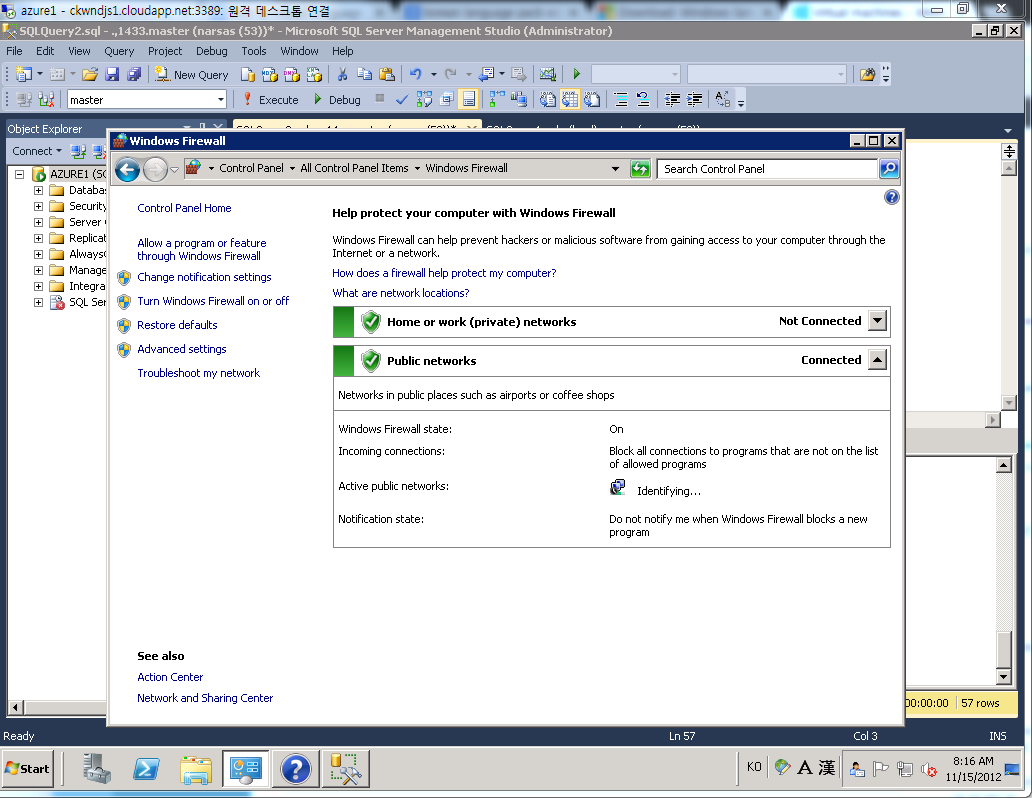The width and height of the screenshot is (1032, 798).
Task: Open the Project menu
Action: [x=165, y=51]
